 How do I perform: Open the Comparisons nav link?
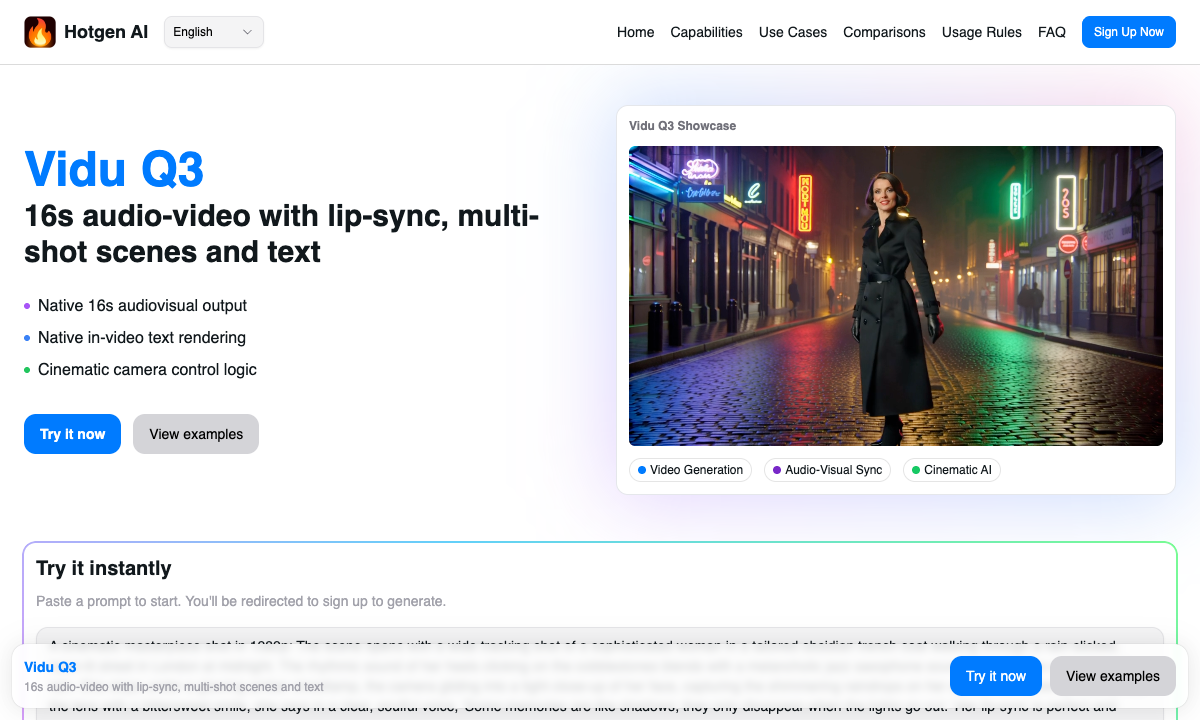click(884, 32)
